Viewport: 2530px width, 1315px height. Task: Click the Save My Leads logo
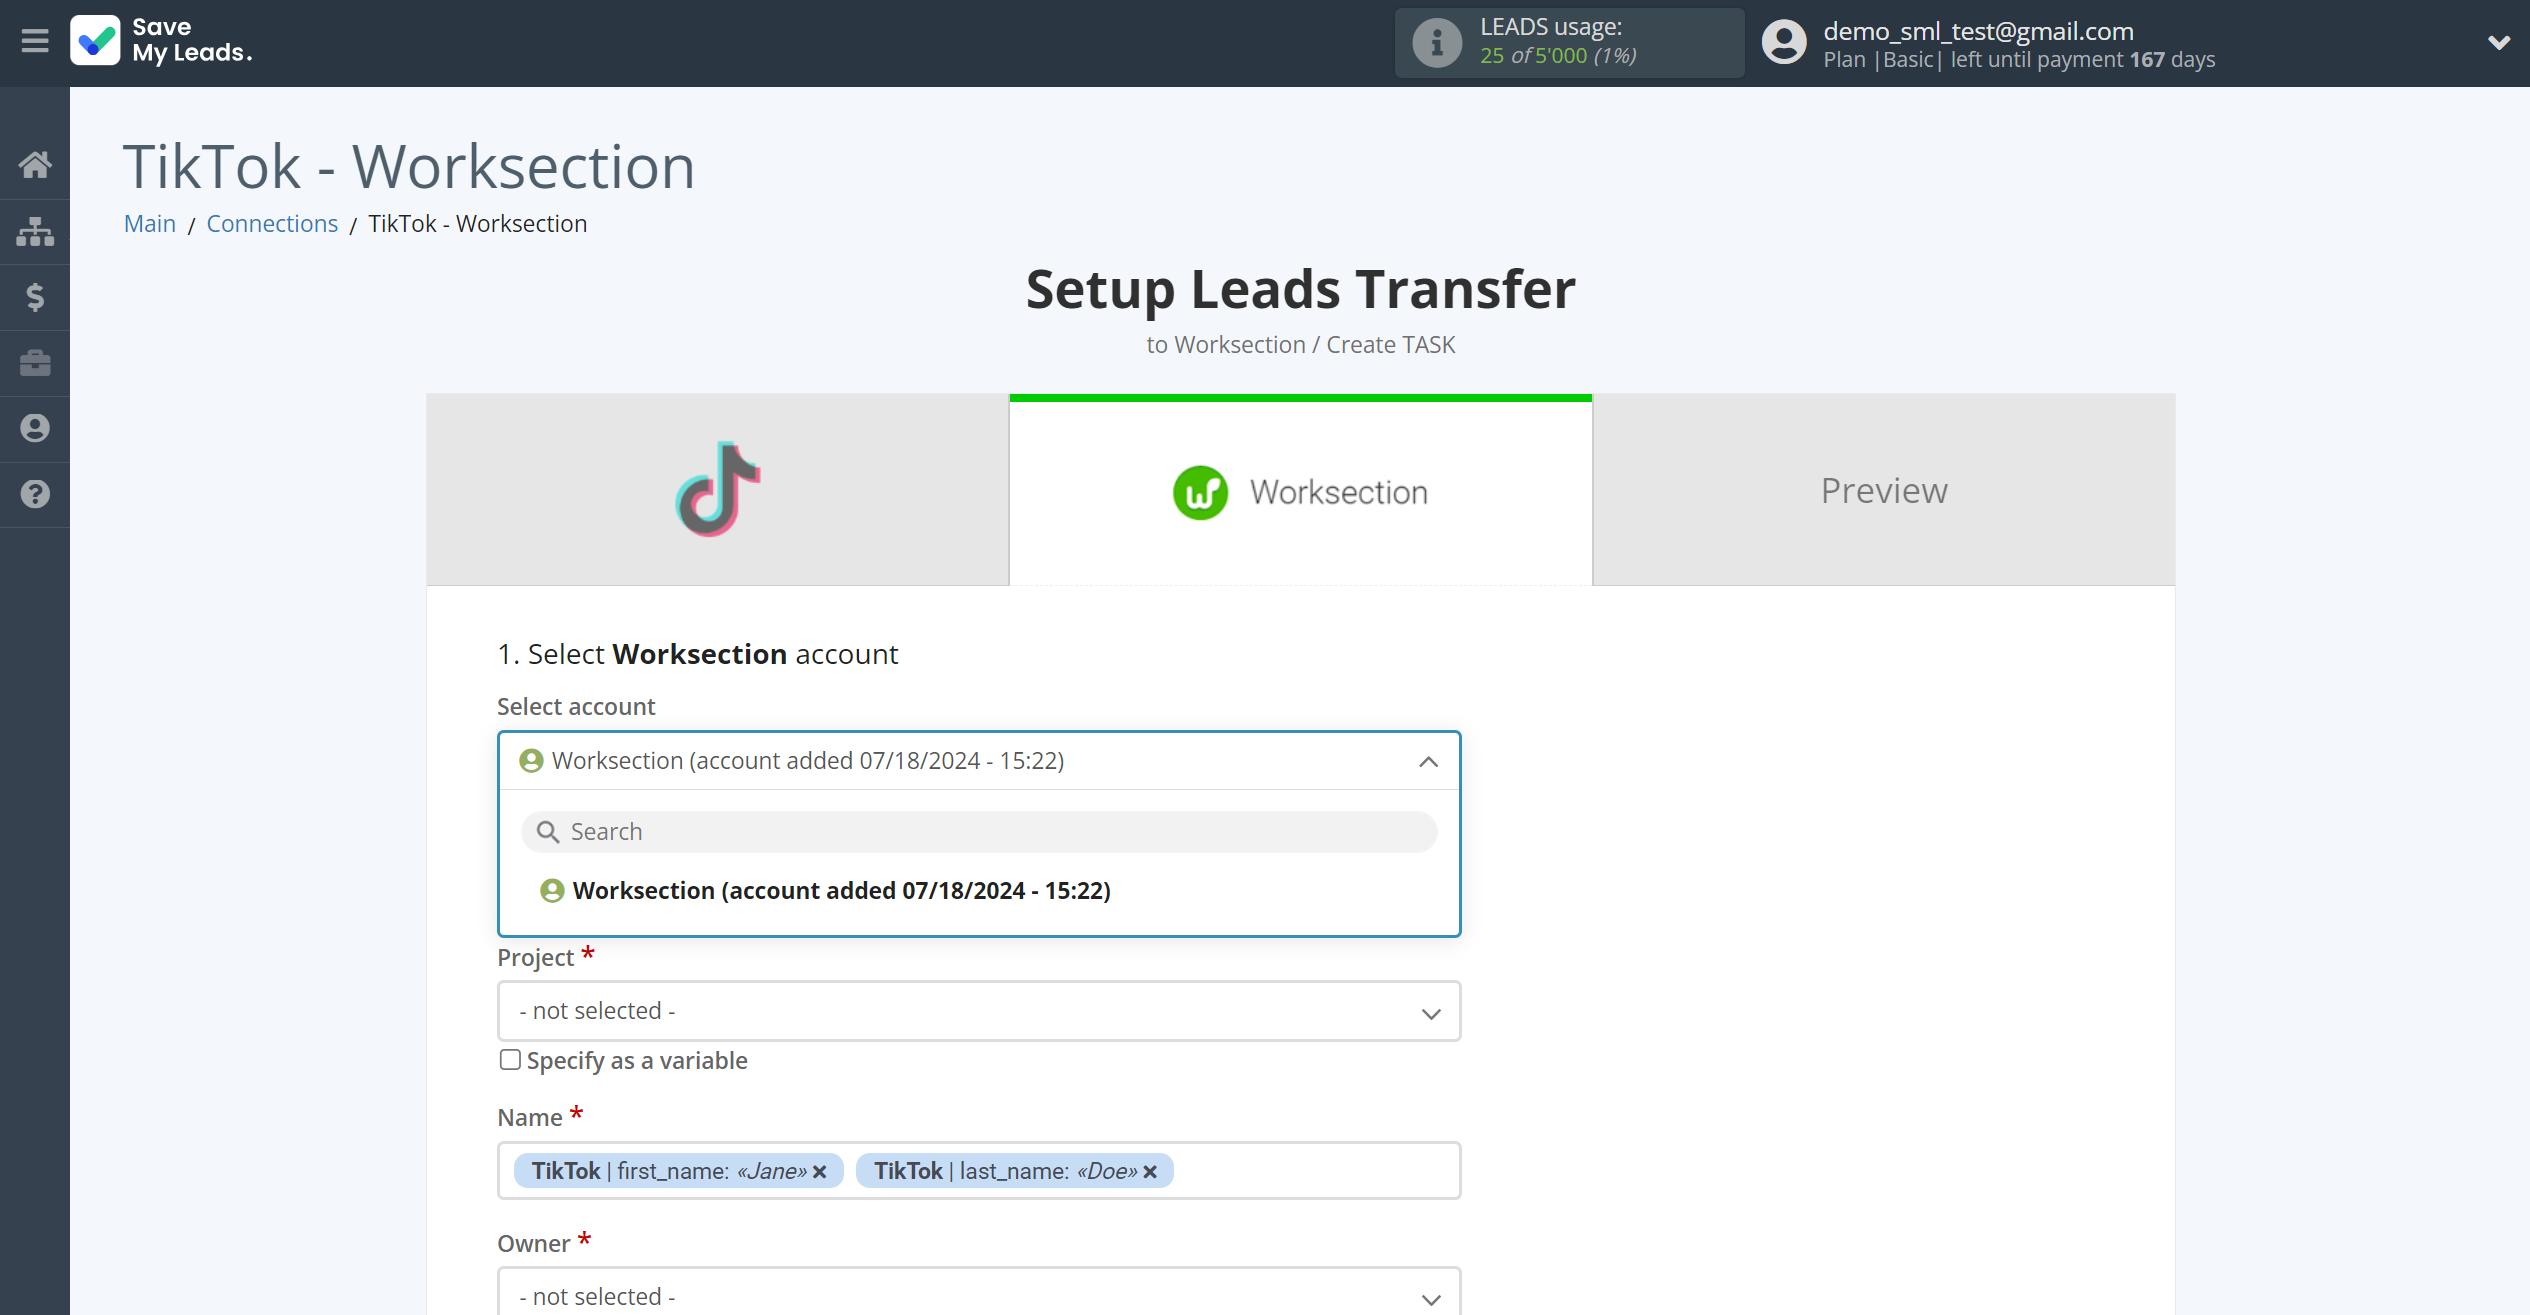point(162,41)
